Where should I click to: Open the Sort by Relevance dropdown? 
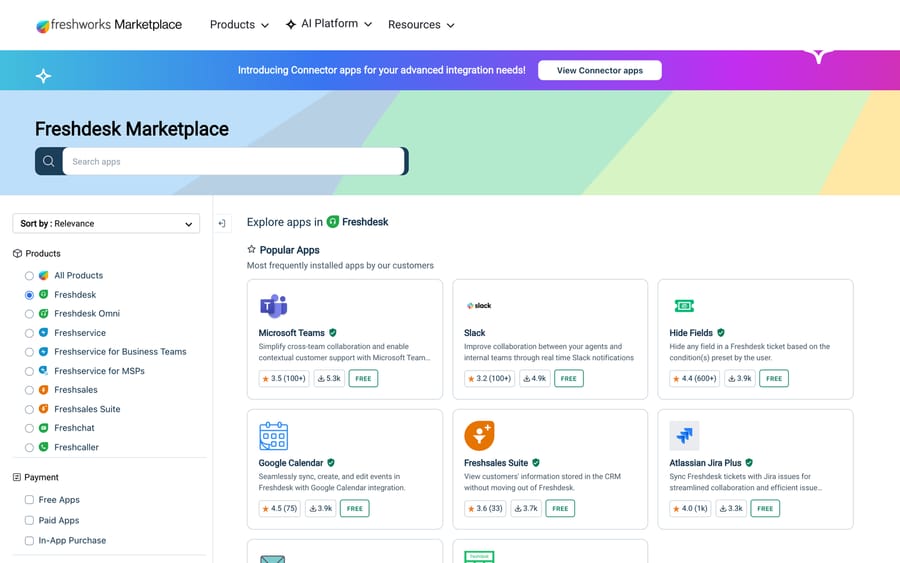(106, 223)
